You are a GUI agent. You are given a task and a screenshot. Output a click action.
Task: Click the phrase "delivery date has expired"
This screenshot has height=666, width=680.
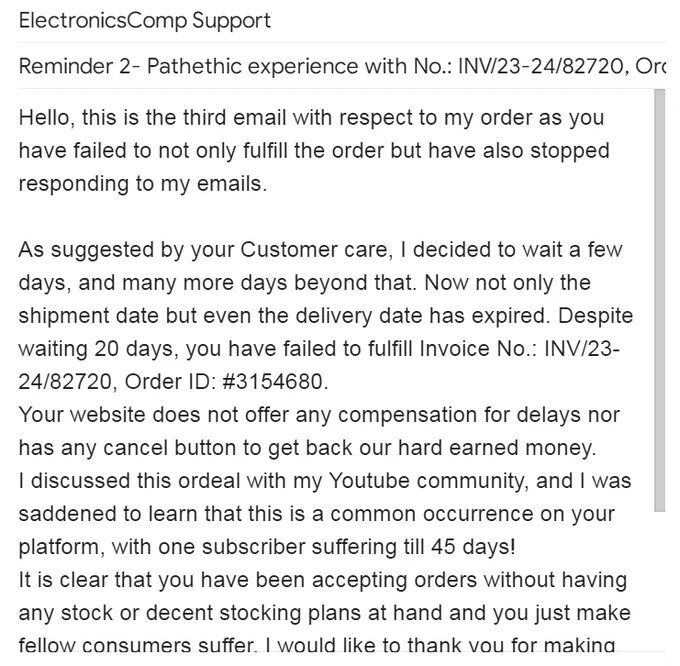coord(421,316)
